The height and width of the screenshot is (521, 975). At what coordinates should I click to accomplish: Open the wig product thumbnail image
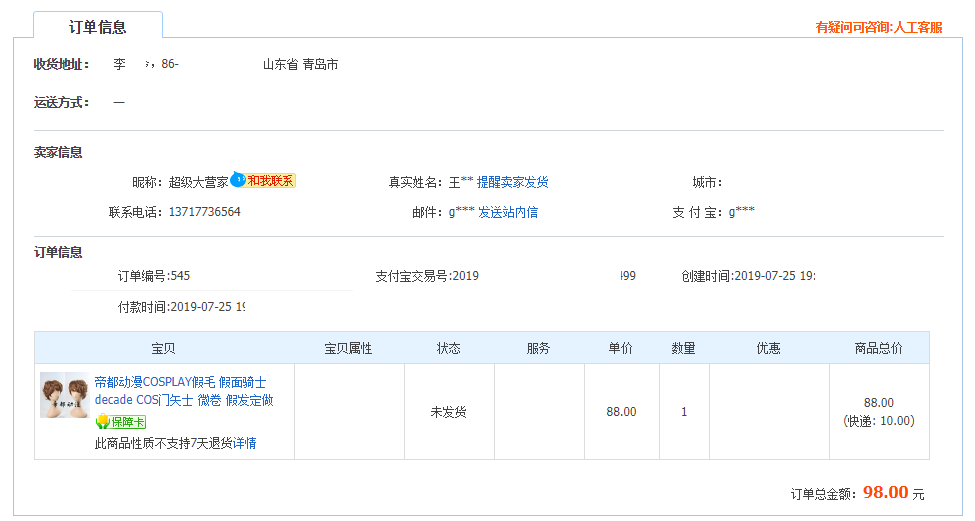[x=64, y=396]
